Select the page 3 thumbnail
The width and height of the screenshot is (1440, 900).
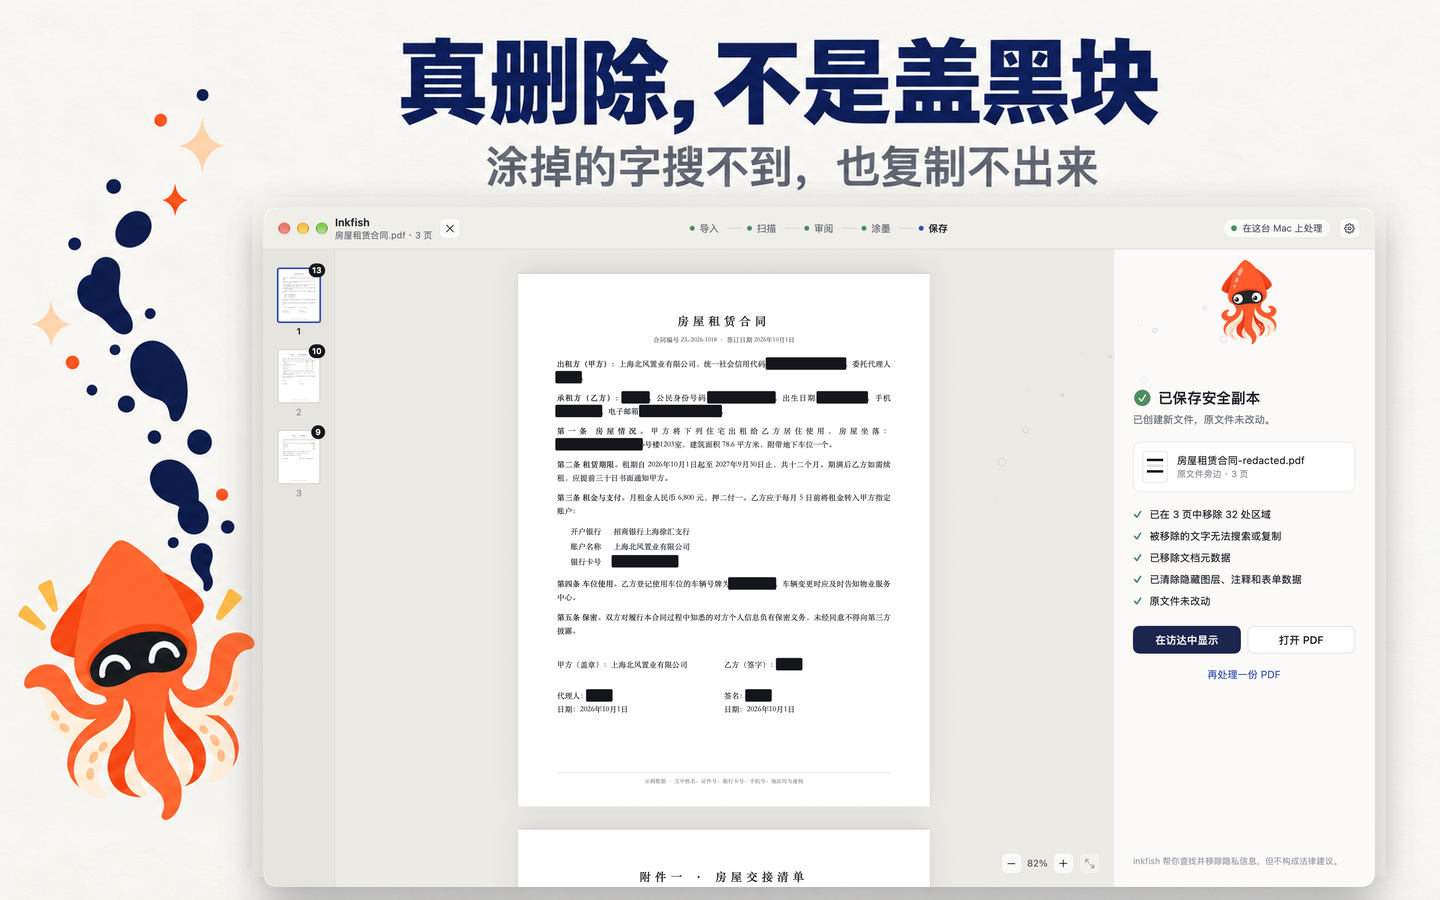[x=299, y=457]
